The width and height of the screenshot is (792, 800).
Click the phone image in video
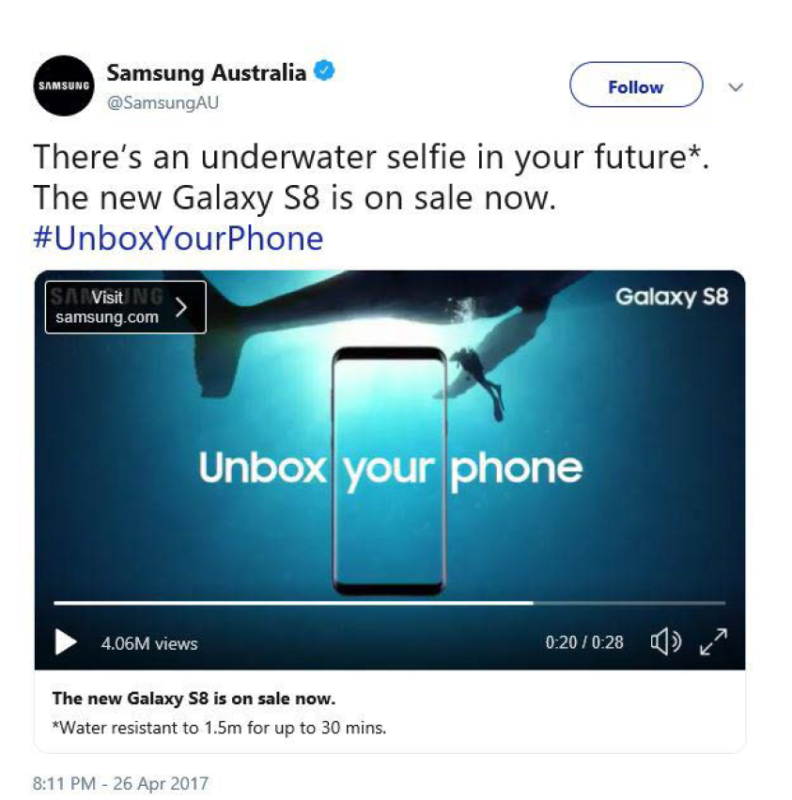389,471
